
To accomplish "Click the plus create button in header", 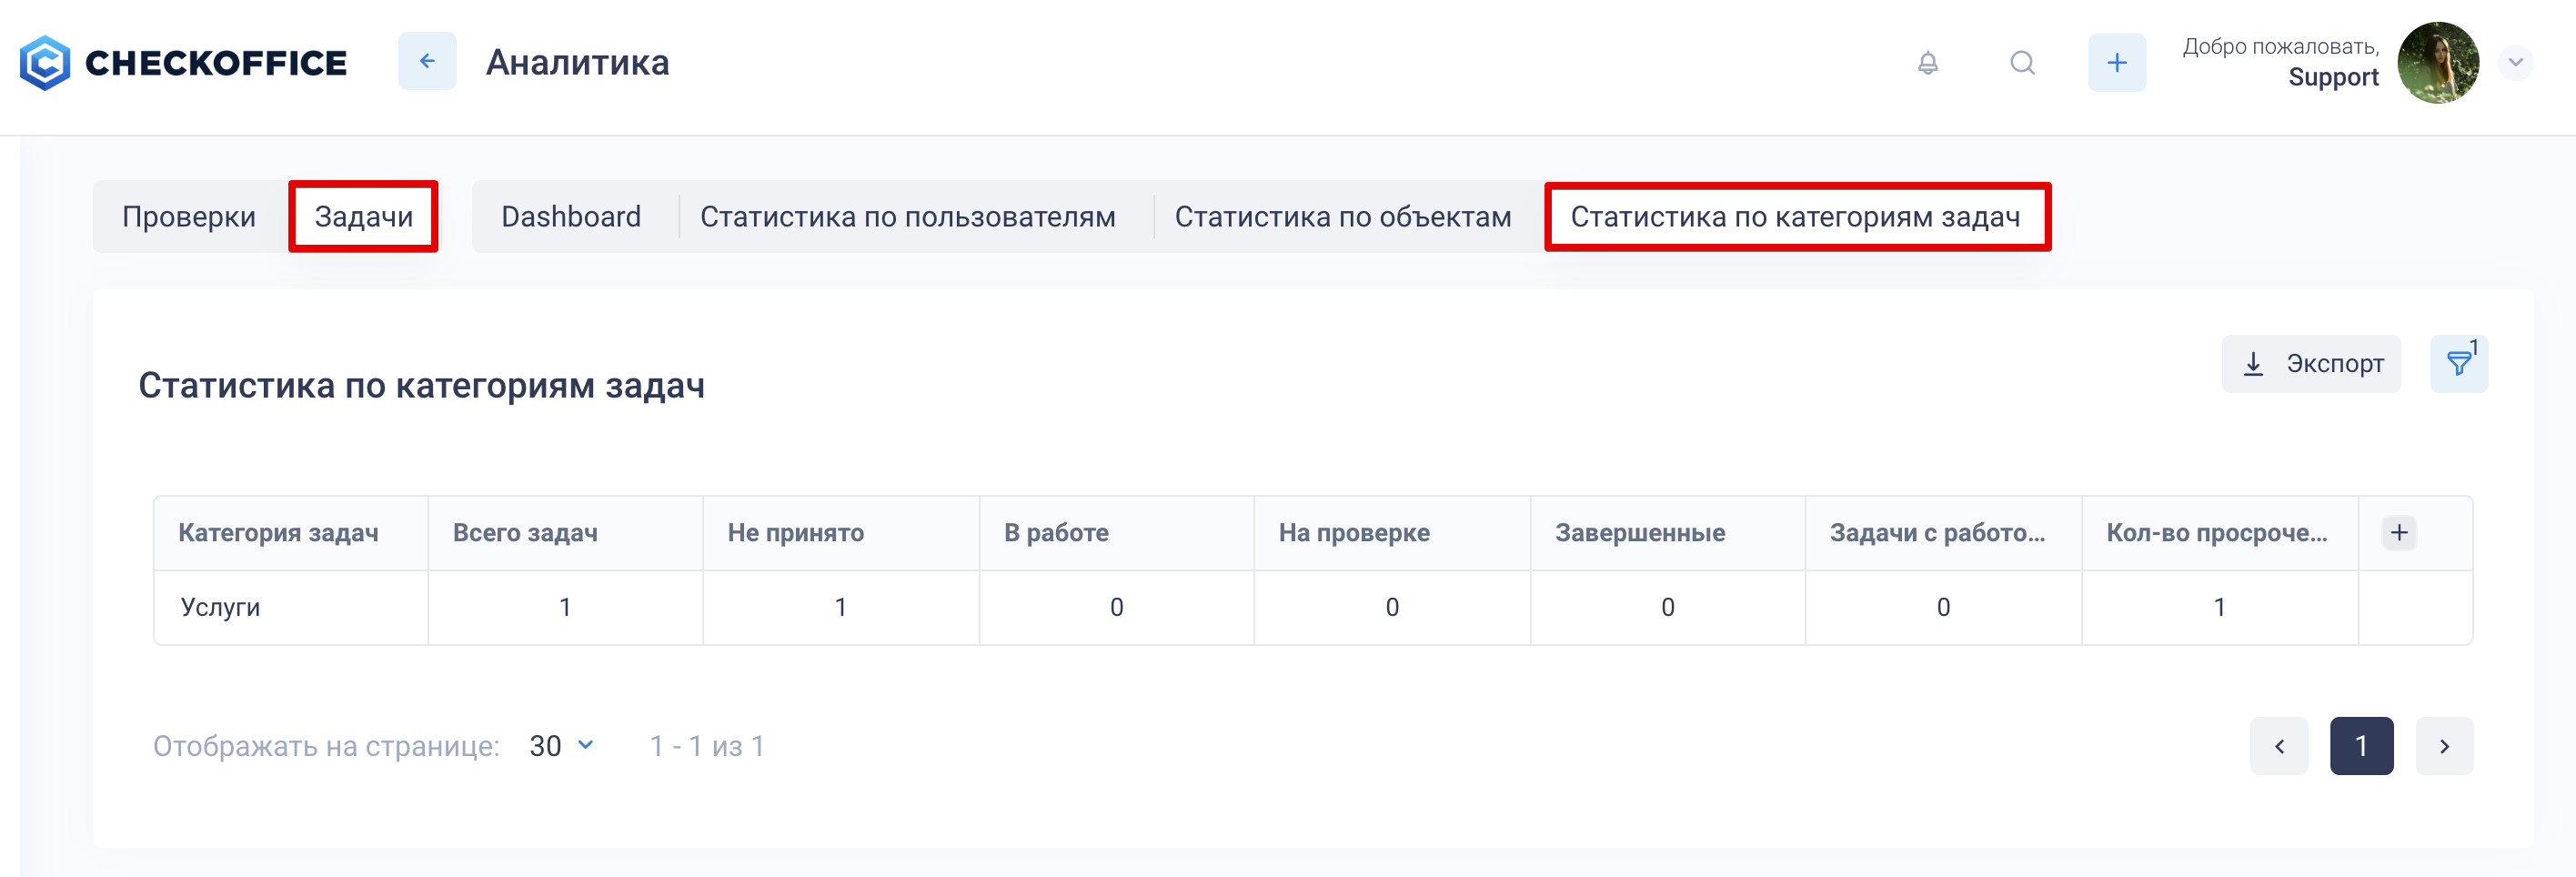I will [x=2116, y=63].
